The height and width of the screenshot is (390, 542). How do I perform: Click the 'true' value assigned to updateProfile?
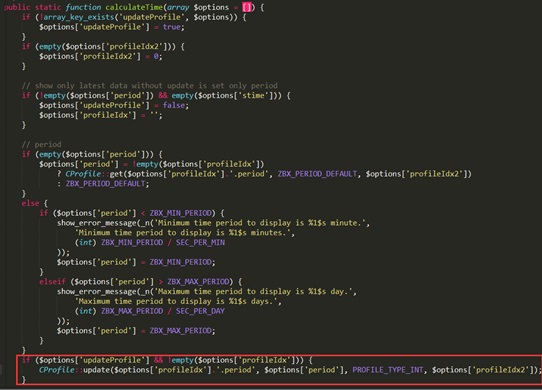click(172, 27)
